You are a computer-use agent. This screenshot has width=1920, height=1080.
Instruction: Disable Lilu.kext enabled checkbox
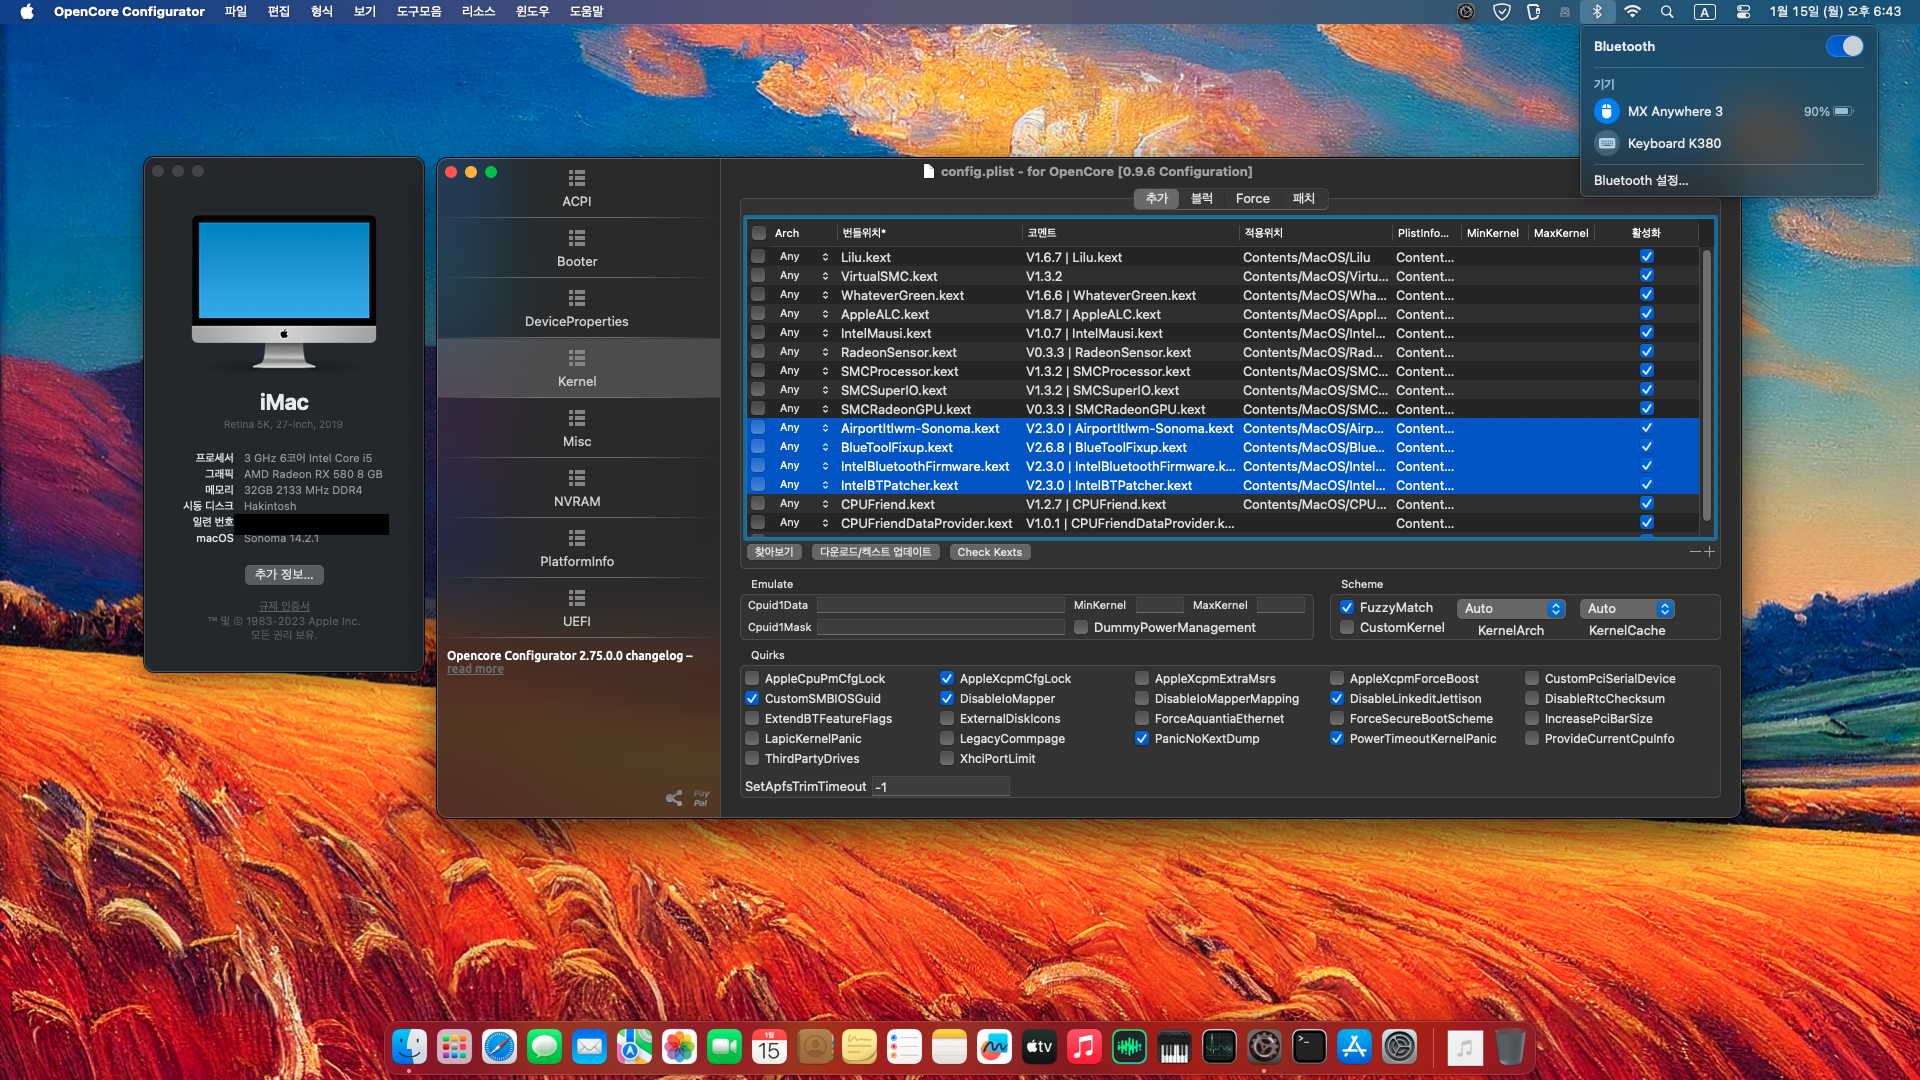[1647, 257]
